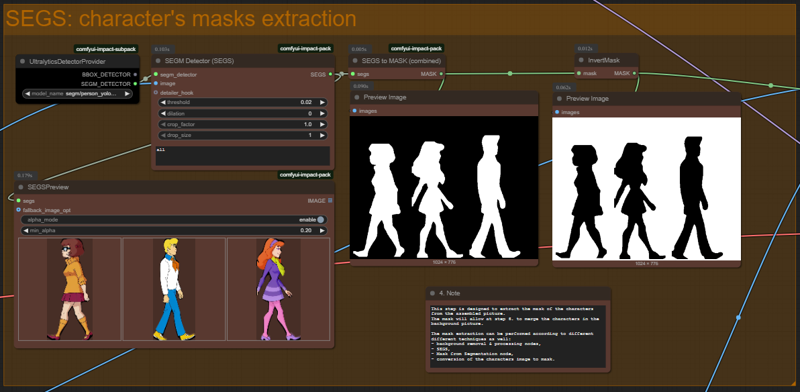Click the IMAGE output port on SEGSPreview
The height and width of the screenshot is (392, 800).
330,201
